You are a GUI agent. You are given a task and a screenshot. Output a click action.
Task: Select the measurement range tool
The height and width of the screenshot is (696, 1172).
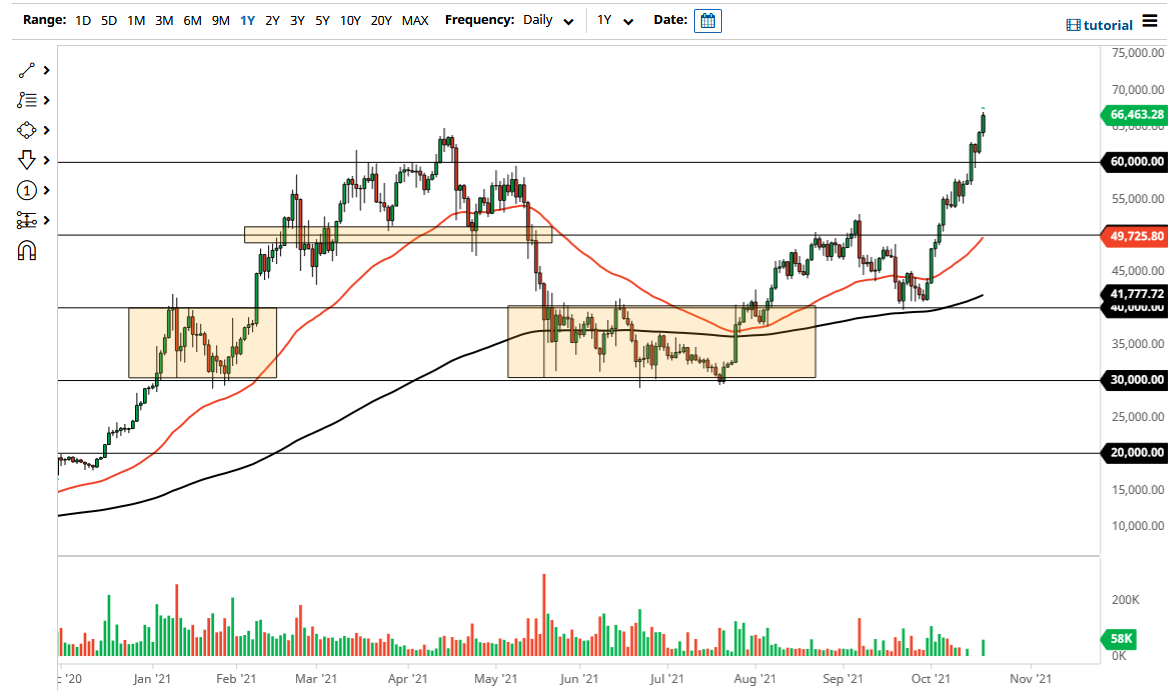[x=26, y=220]
